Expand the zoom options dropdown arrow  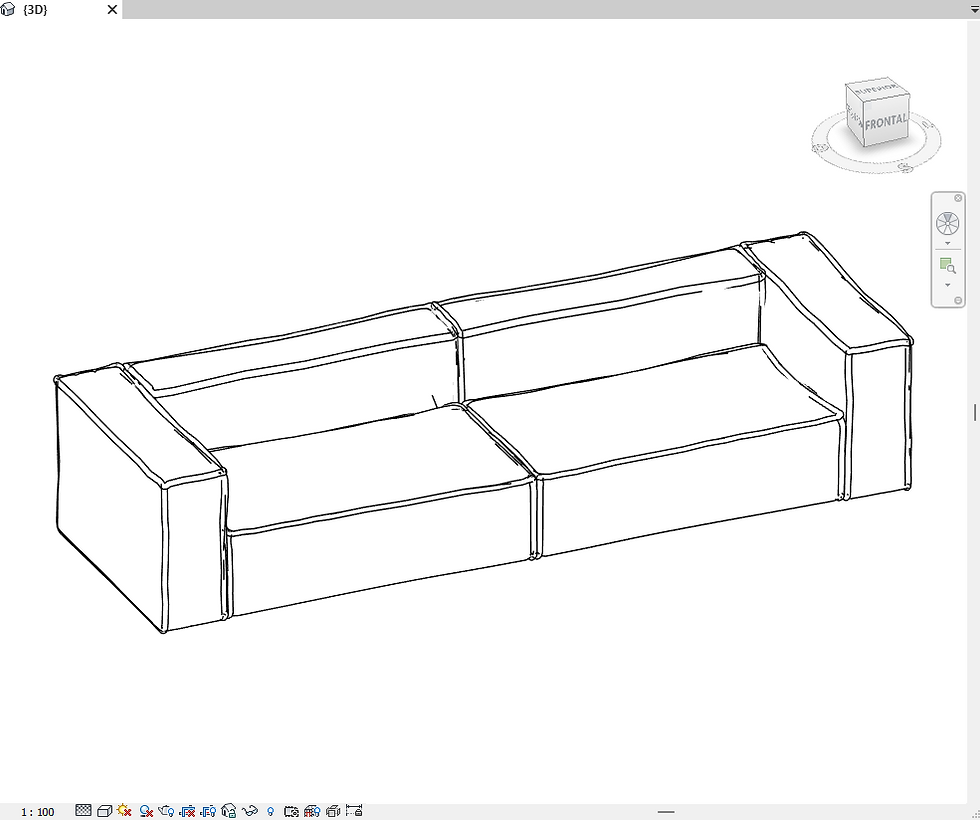point(948,285)
